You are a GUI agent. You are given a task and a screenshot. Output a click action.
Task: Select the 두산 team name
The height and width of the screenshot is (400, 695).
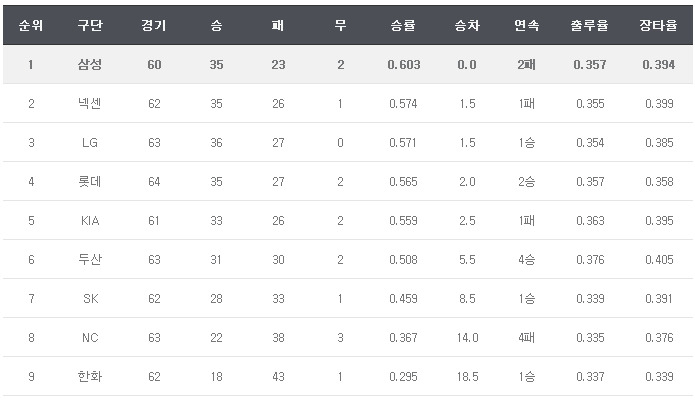pyautogui.click(x=90, y=260)
